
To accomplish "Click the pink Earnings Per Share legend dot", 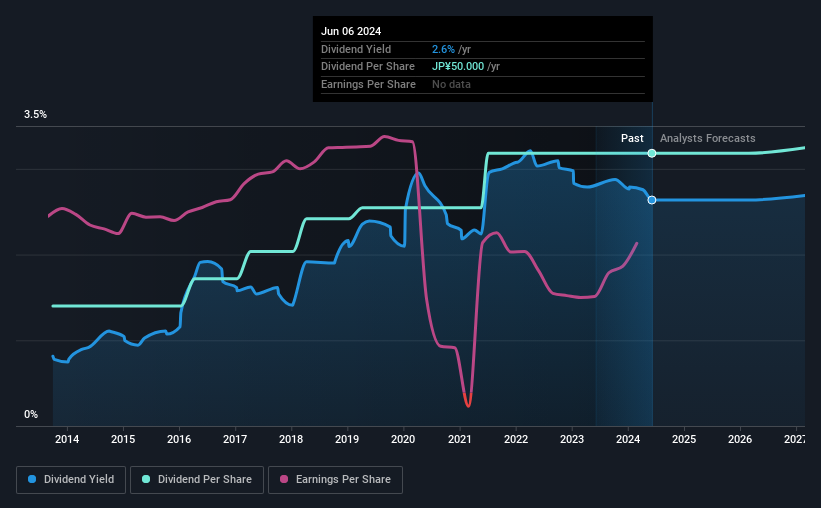I will [284, 479].
